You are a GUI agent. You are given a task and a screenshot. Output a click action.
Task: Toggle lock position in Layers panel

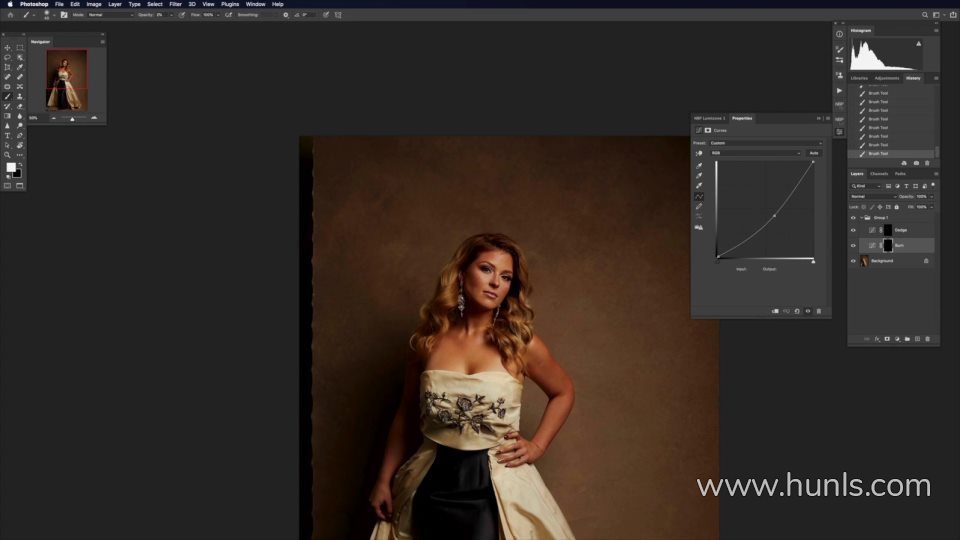pyautogui.click(x=880, y=207)
